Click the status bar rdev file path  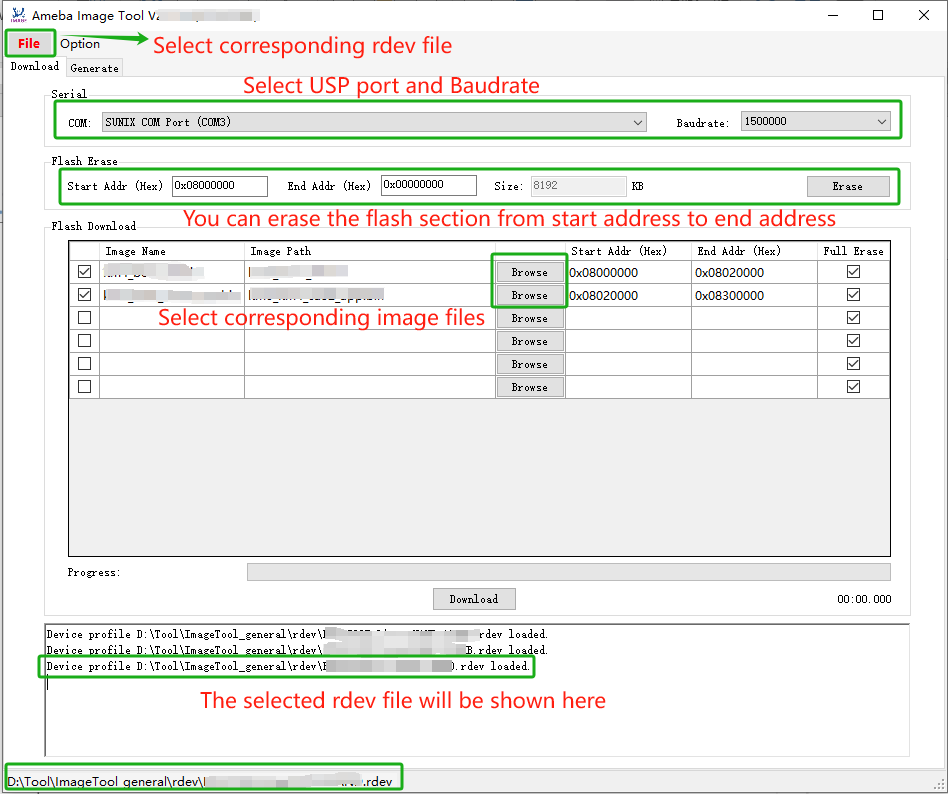click(200, 781)
